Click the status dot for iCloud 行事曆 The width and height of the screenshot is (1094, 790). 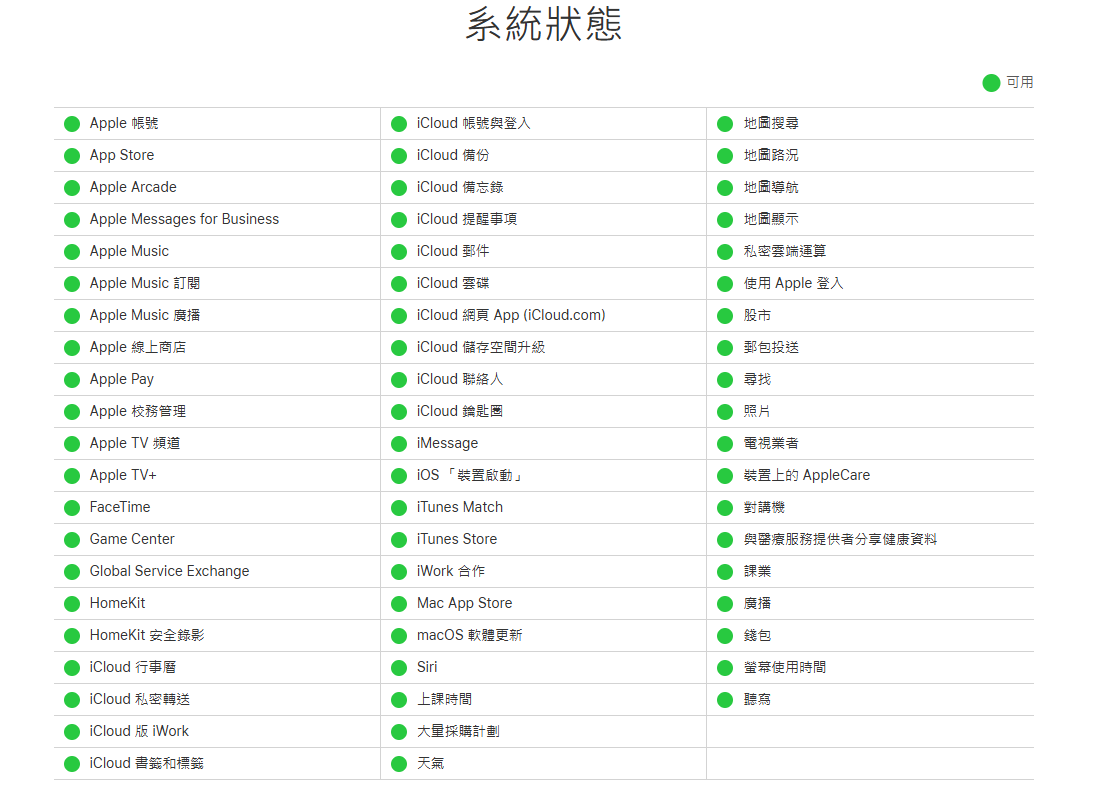pyautogui.click(x=72, y=668)
